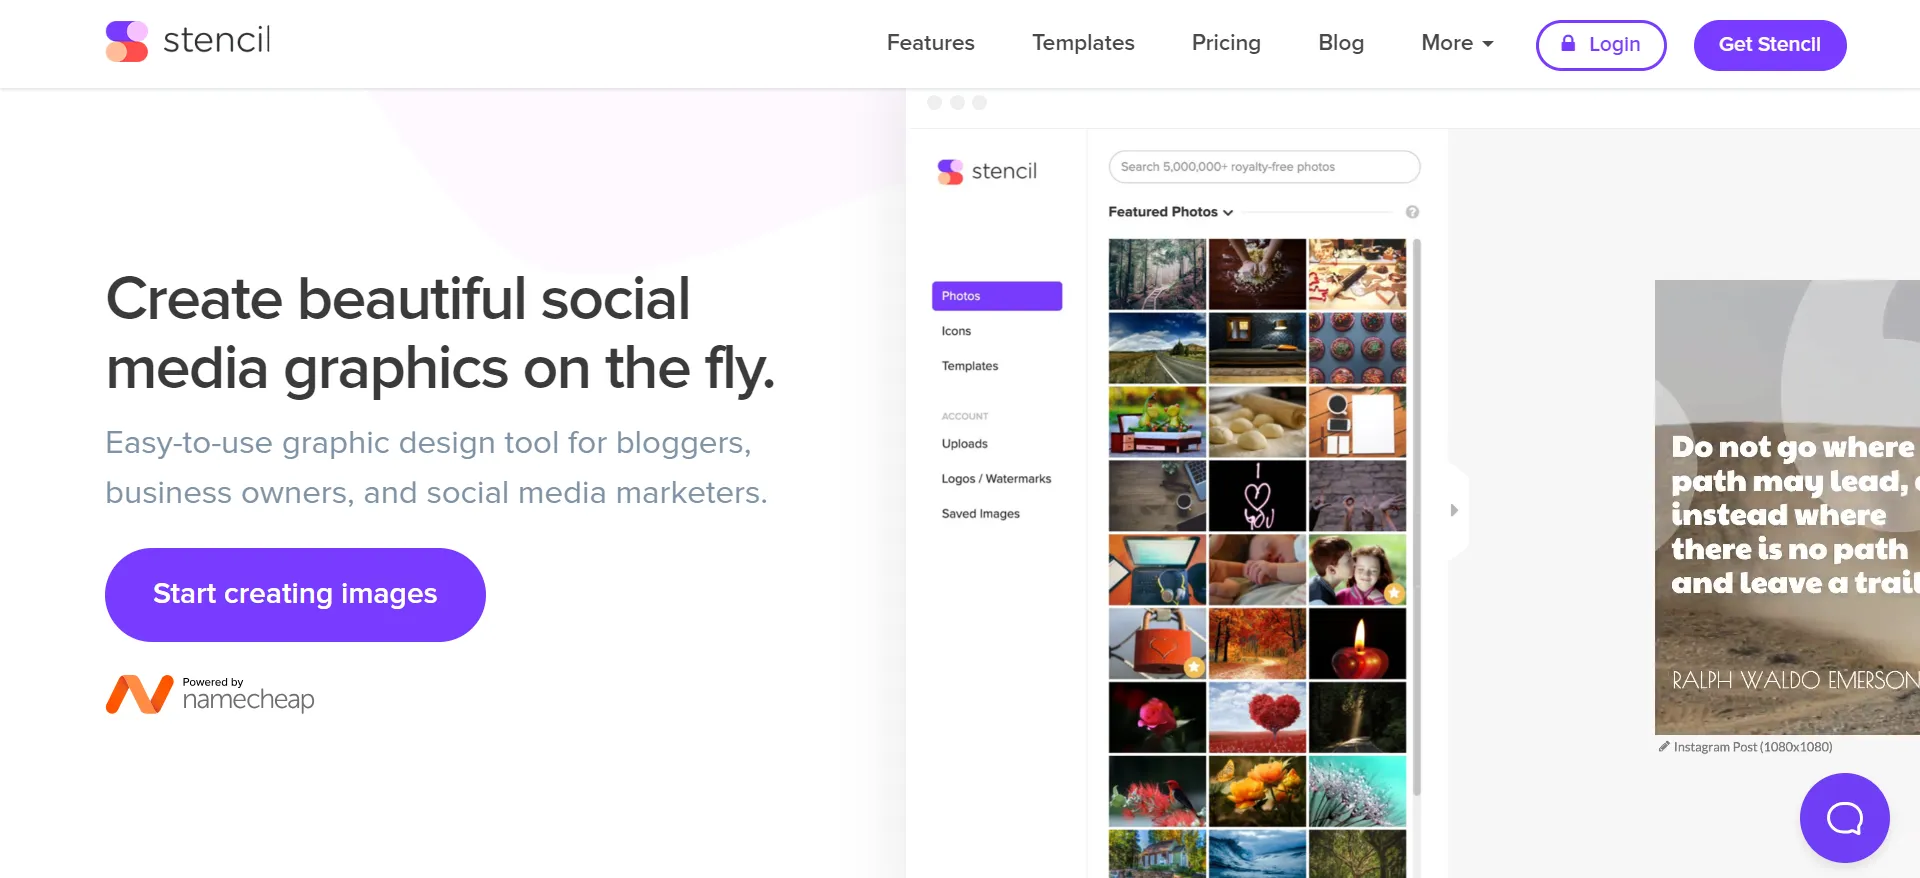Select the two children photo thumbnail
The image size is (1920, 878).
click(1357, 570)
